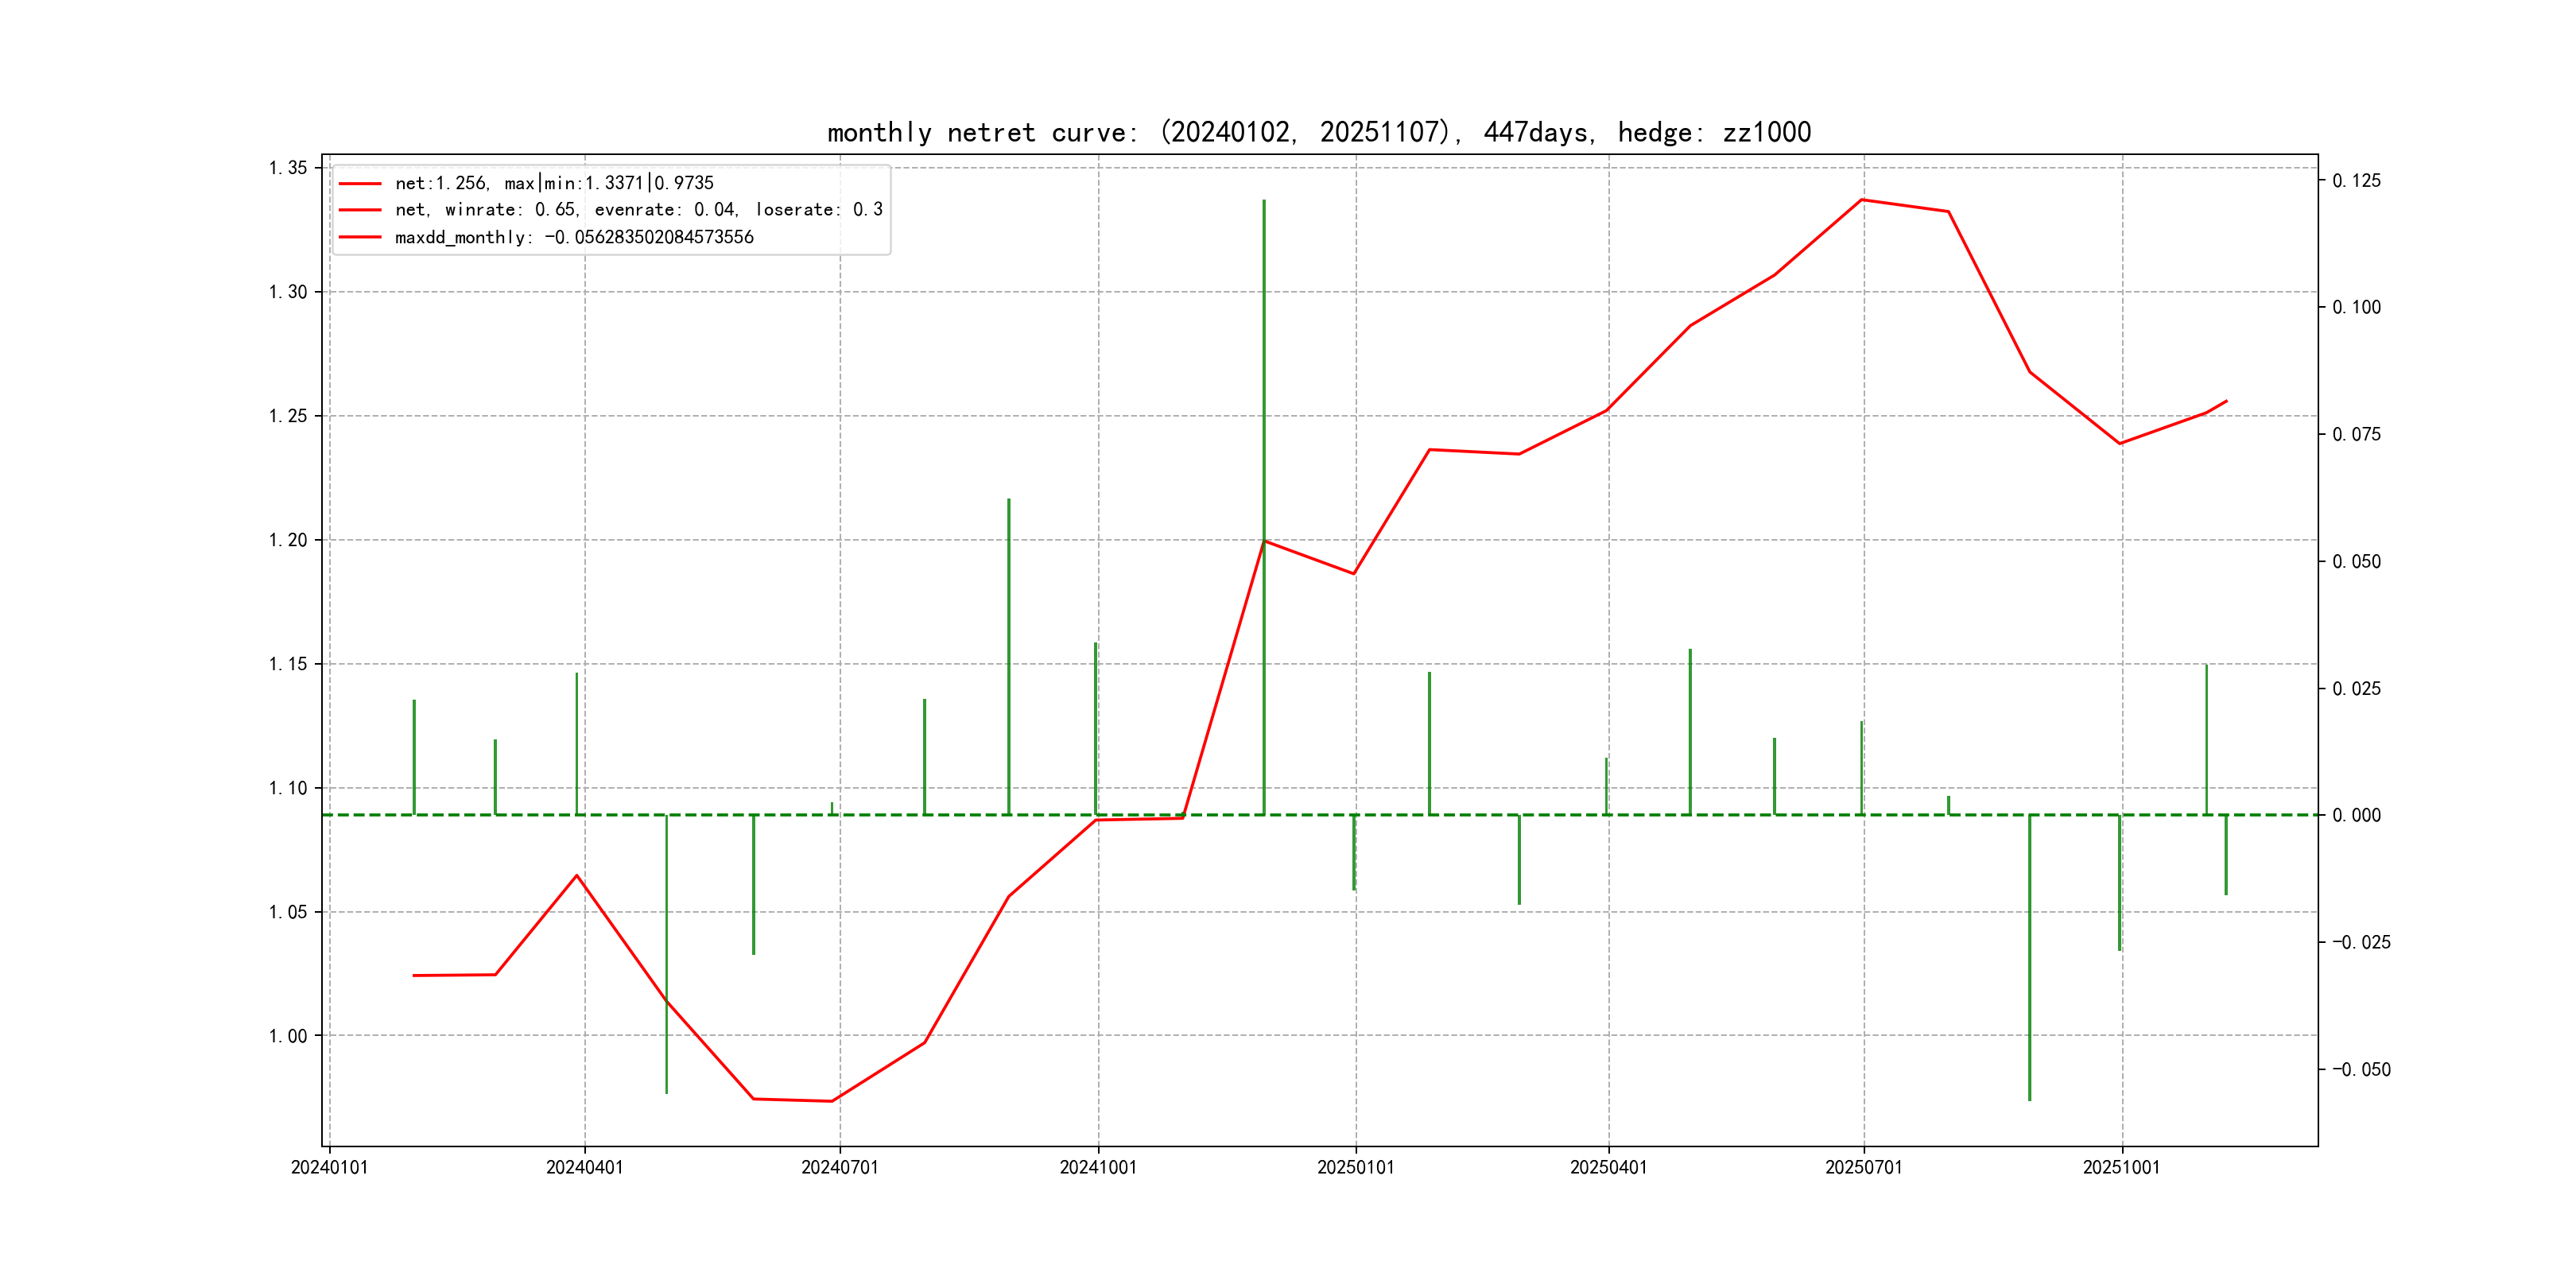Click the 0.000 right axis tick label
Screen dimensions: 2576x1288
pyautogui.click(x=2357, y=815)
